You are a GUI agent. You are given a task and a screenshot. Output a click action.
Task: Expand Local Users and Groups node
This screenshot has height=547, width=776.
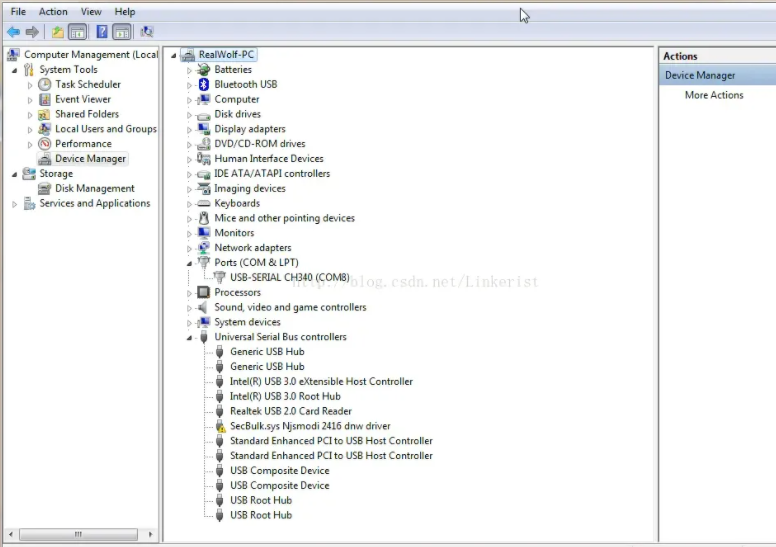pos(30,130)
